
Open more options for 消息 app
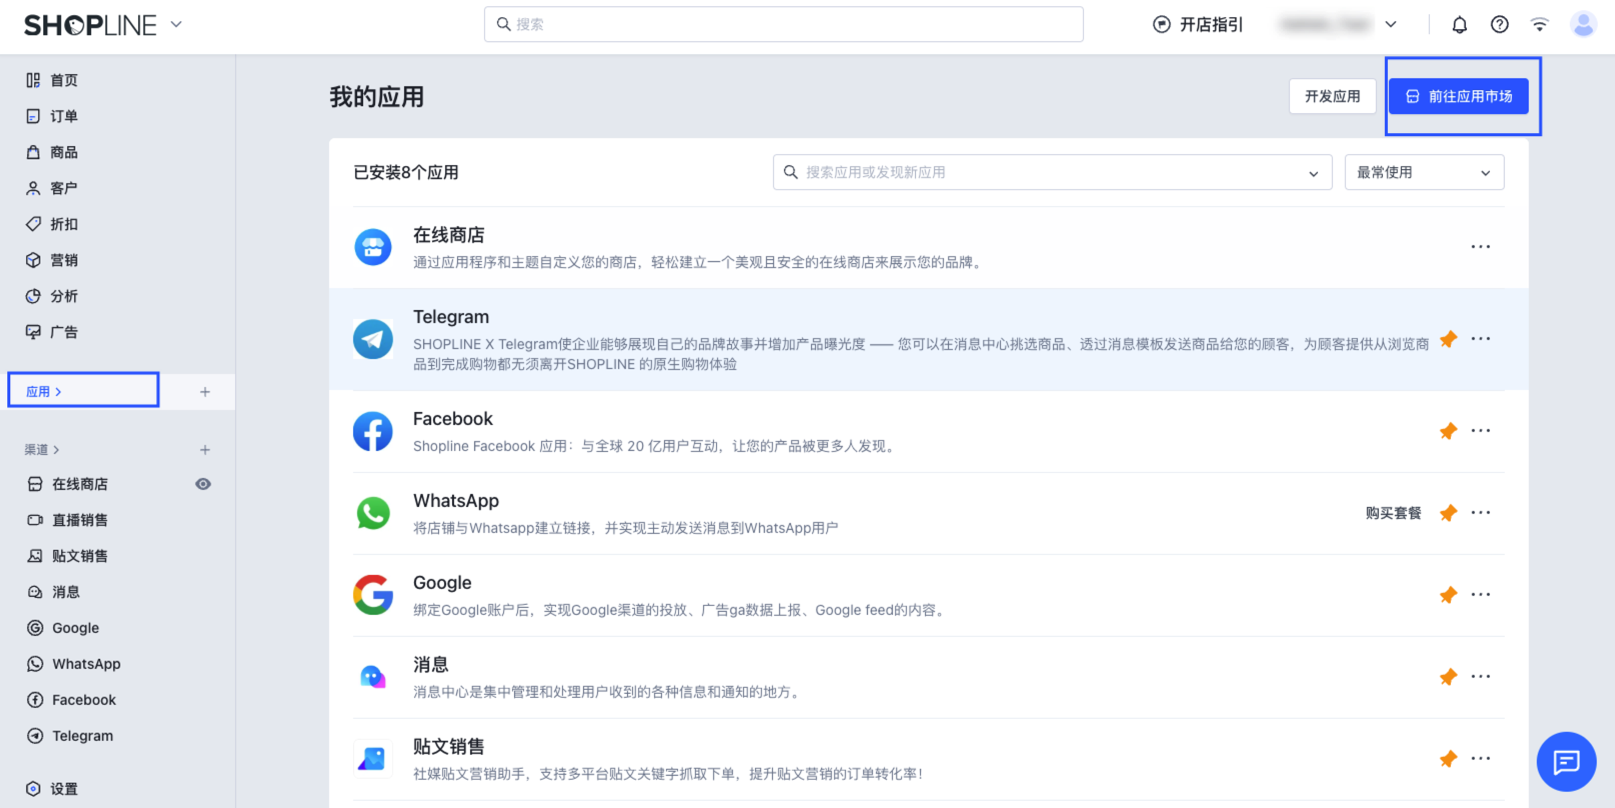[1481, 677]
